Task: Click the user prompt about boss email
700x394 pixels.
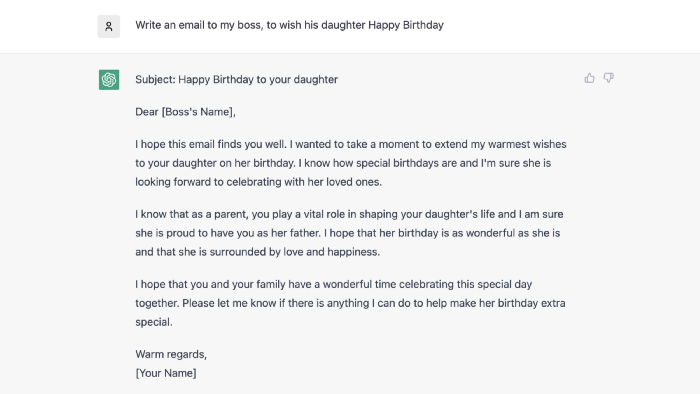Action: (289, 25)
